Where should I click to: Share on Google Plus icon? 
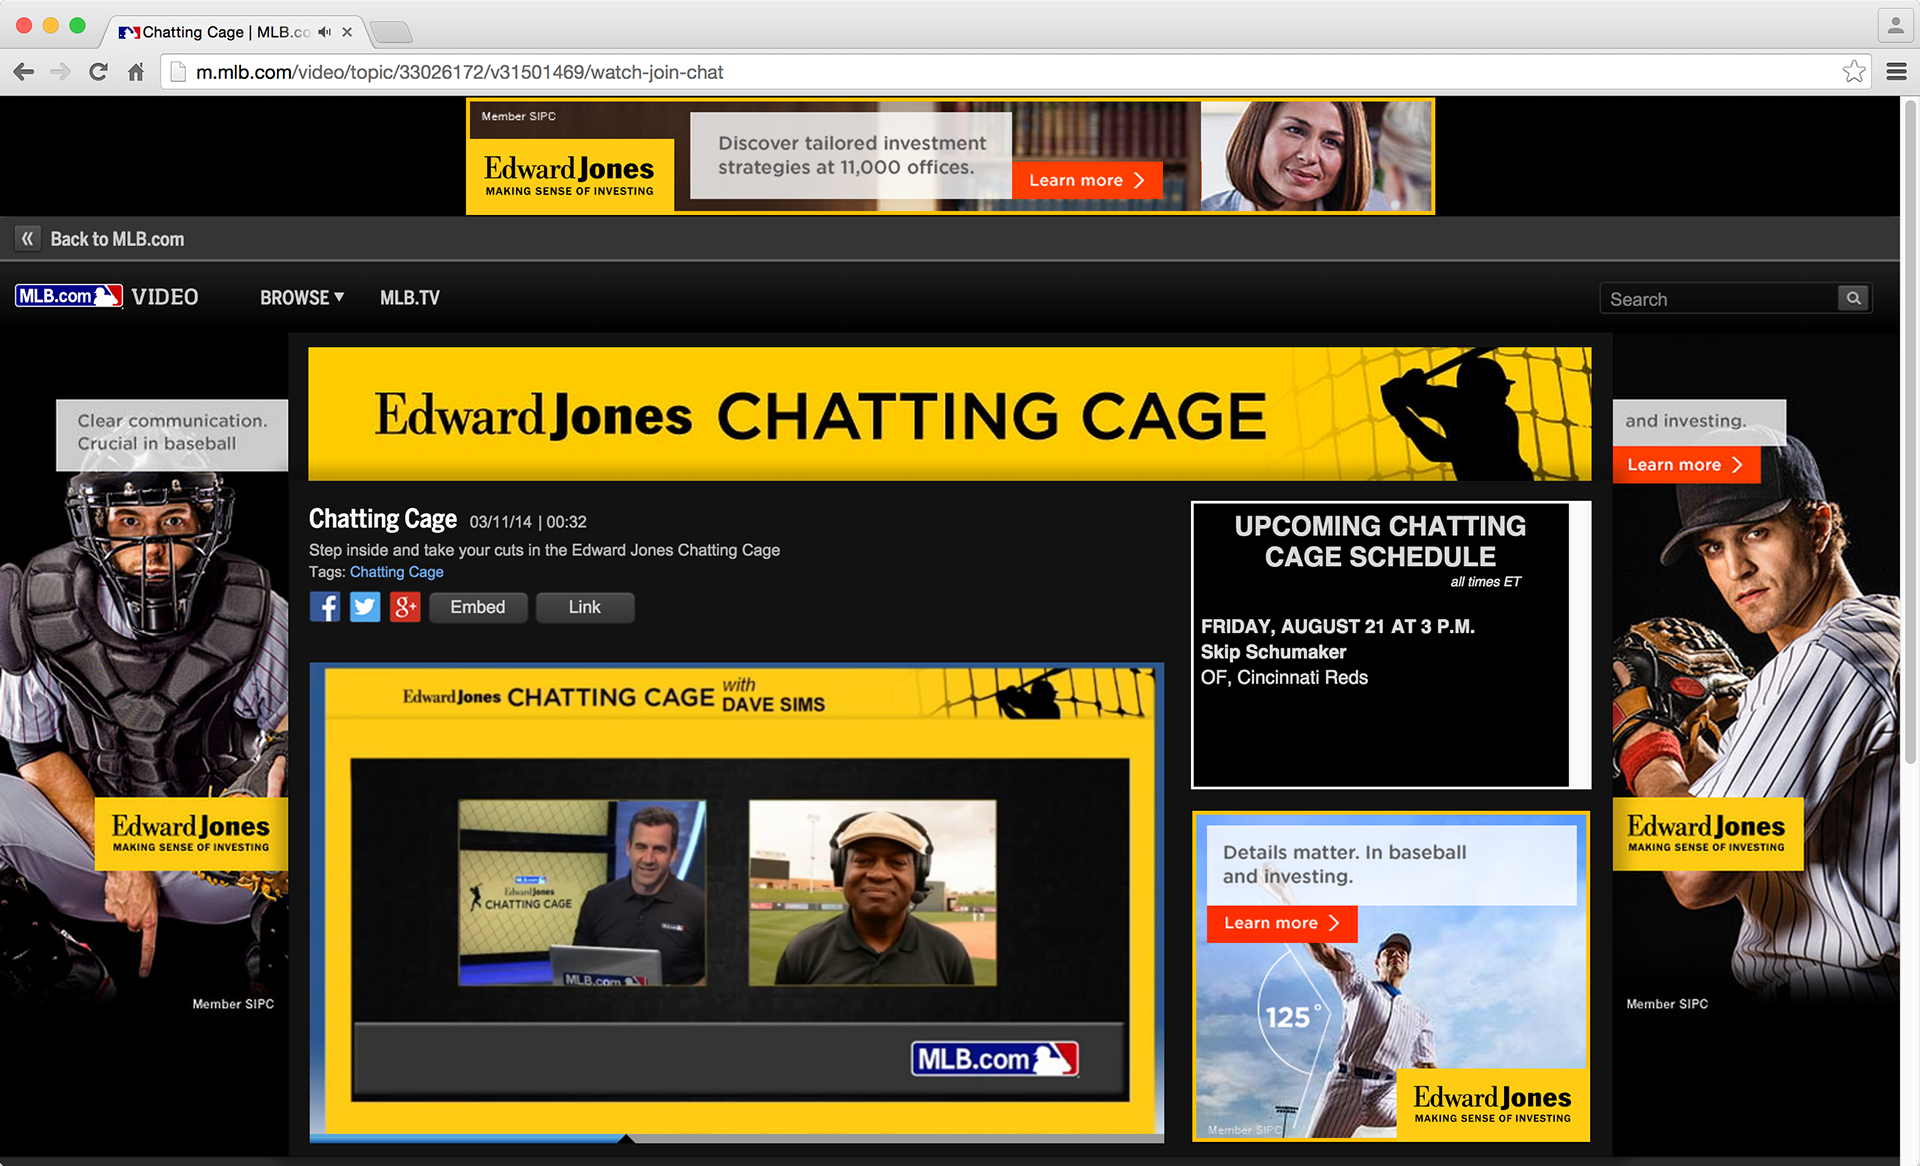click(x=405, y=607)
